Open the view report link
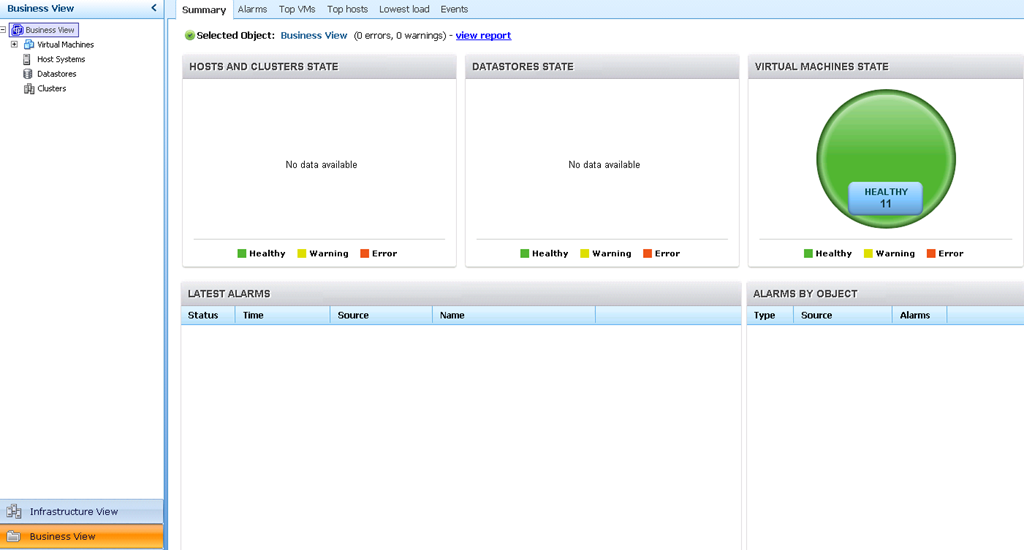 483,36
